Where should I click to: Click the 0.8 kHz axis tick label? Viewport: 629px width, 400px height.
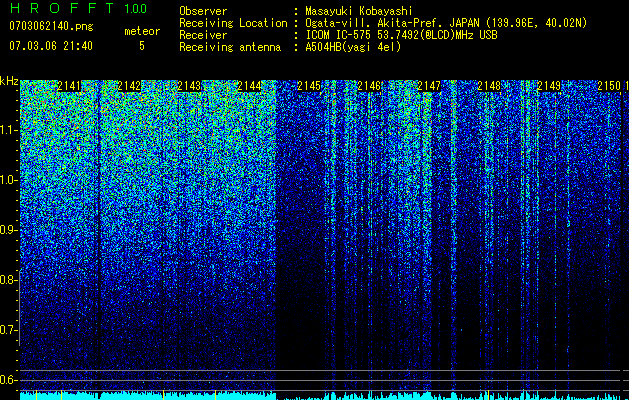click(9, 280)
